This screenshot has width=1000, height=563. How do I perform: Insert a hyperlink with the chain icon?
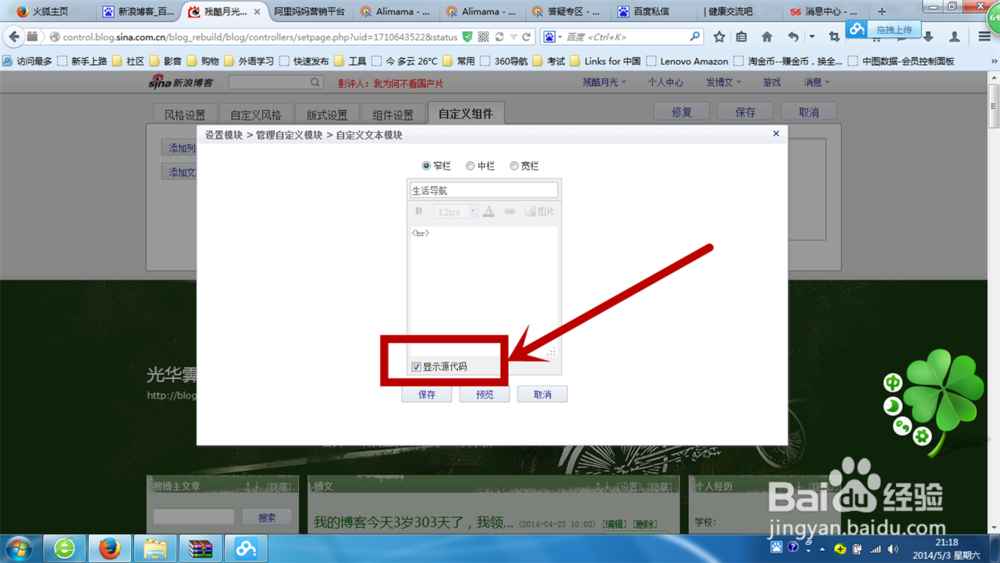point(510,211)
